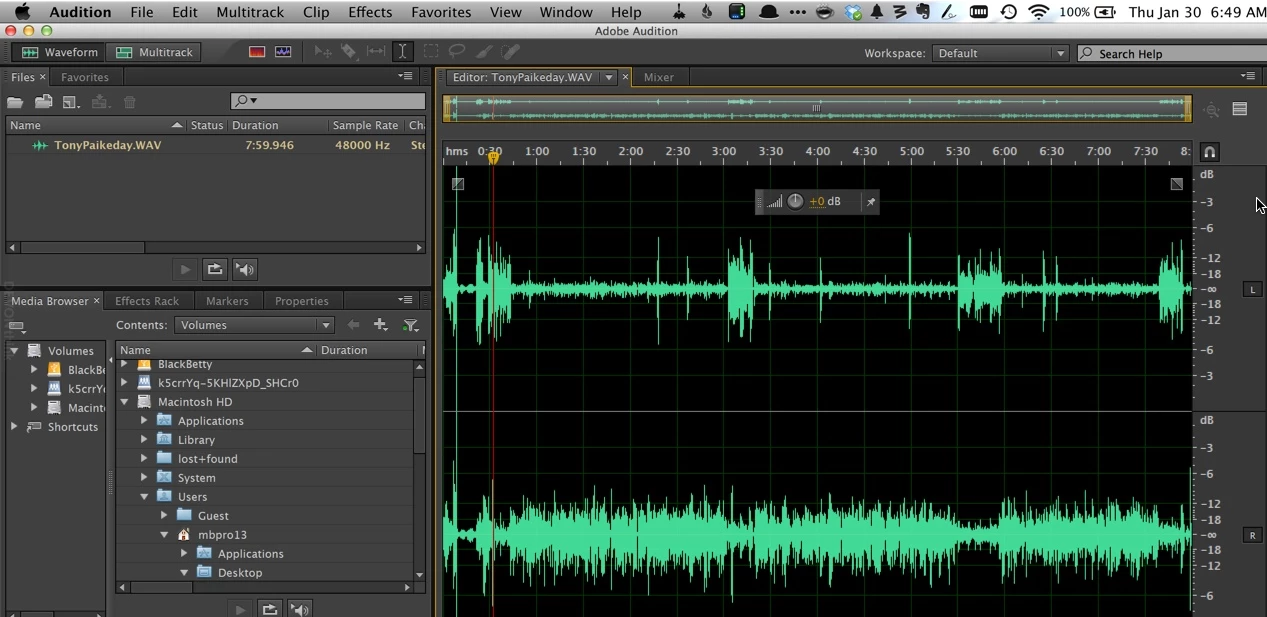Screen dimensions: 1267x617
Task: Select the Lasso Selection tool
Action: tap(457, 52)
